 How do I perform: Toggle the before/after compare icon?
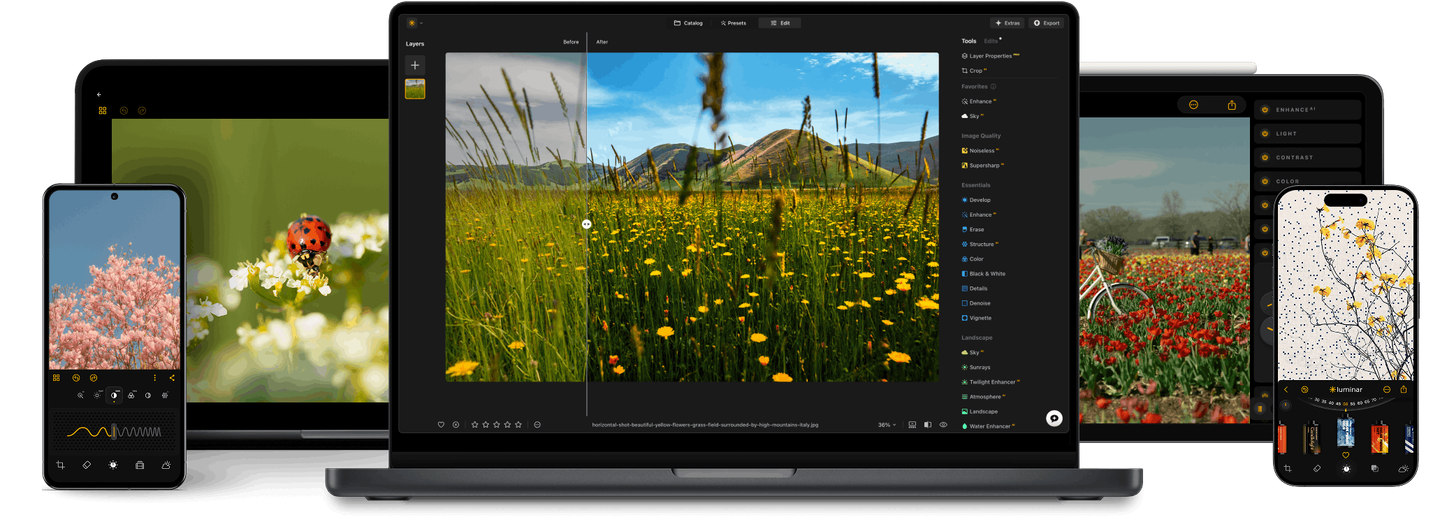[x=927, y=424]
